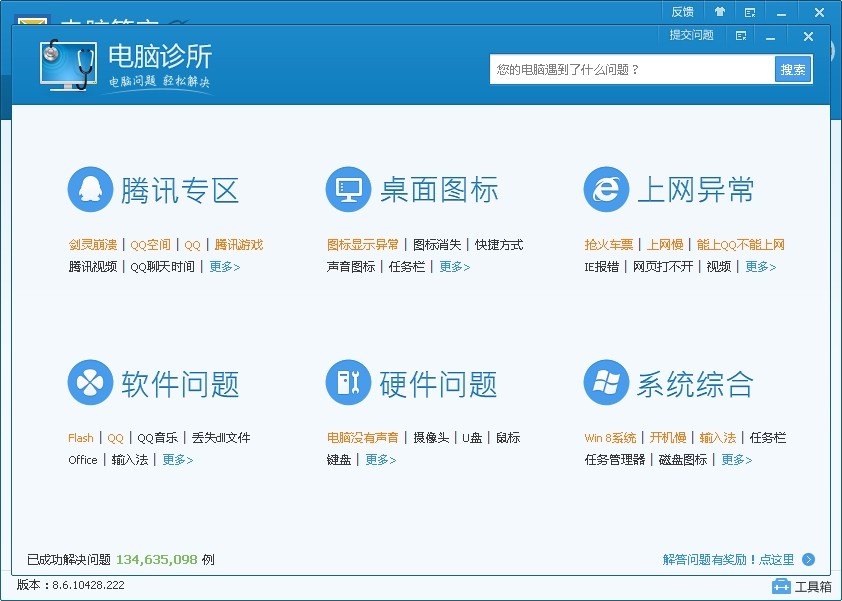Viewport: 842px width, 601px height.
Task: Click the Tencent penguin icon for 腾讯专区
Action: tap(90, 190)
